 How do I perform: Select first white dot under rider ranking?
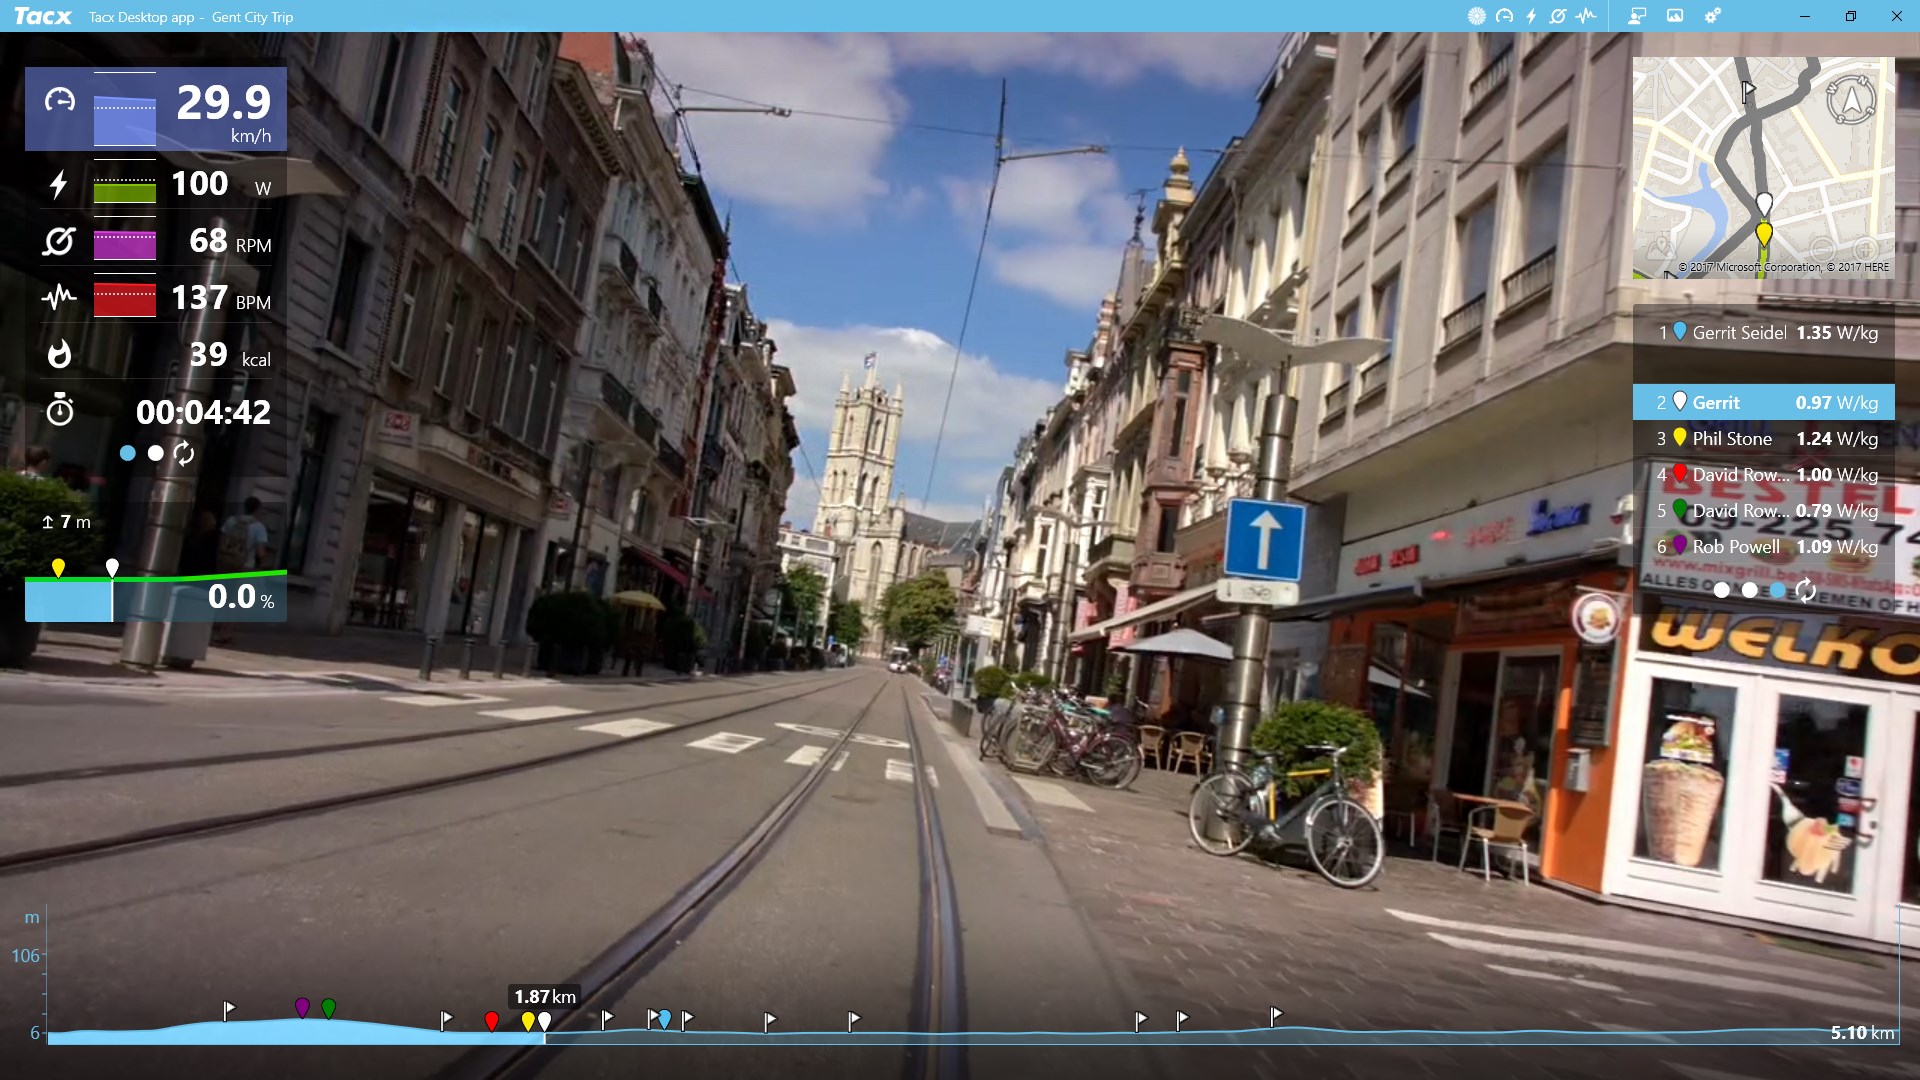tap(1721, 590)
